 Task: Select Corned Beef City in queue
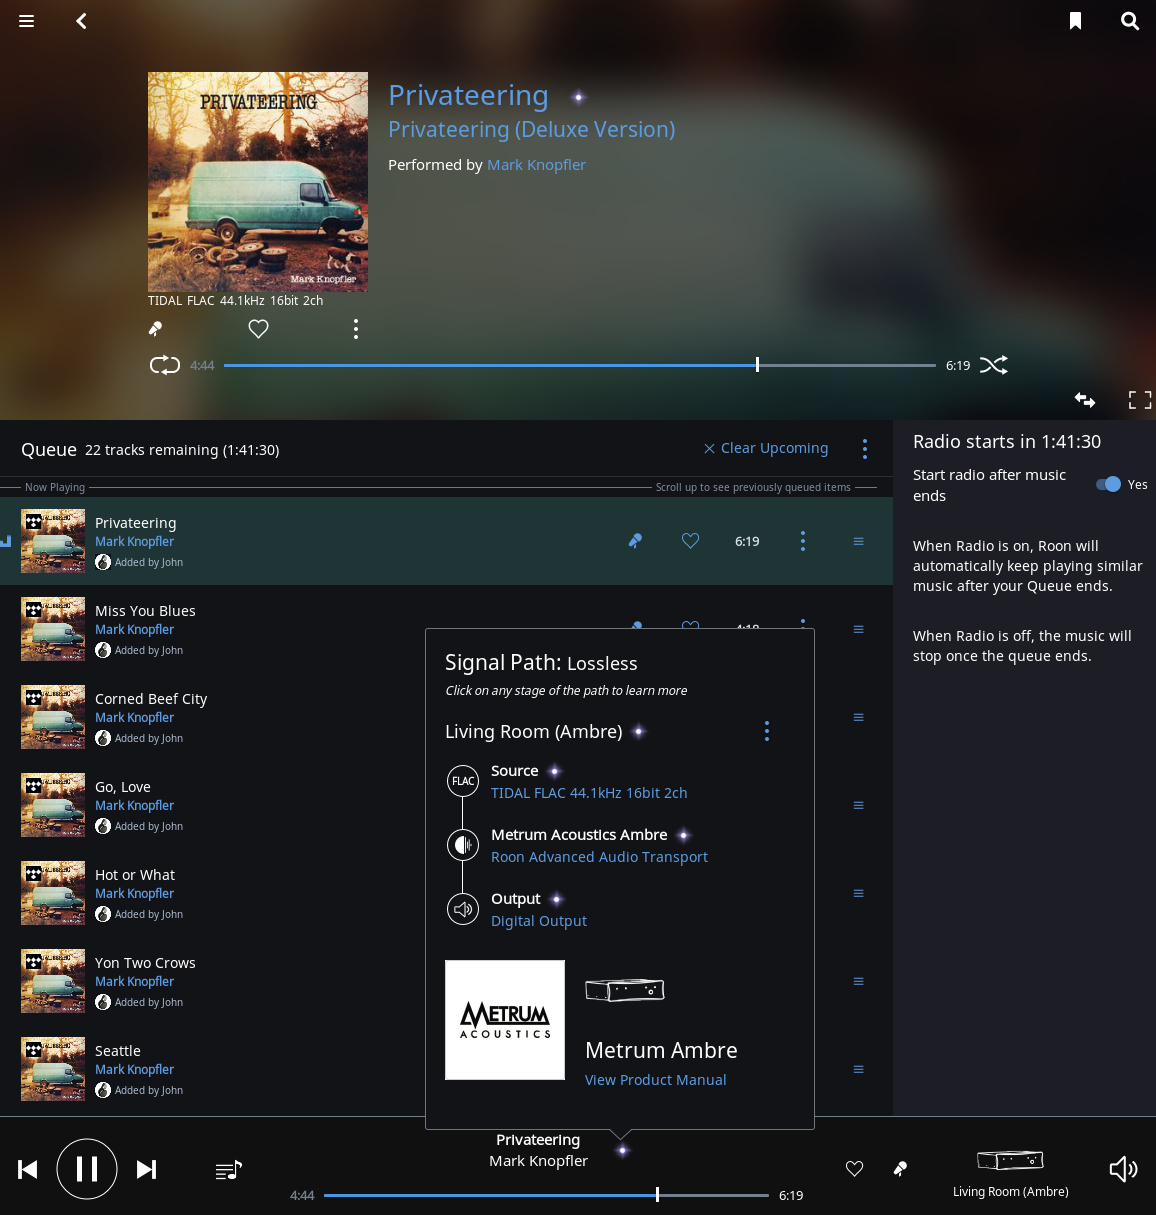pos(151,699)
